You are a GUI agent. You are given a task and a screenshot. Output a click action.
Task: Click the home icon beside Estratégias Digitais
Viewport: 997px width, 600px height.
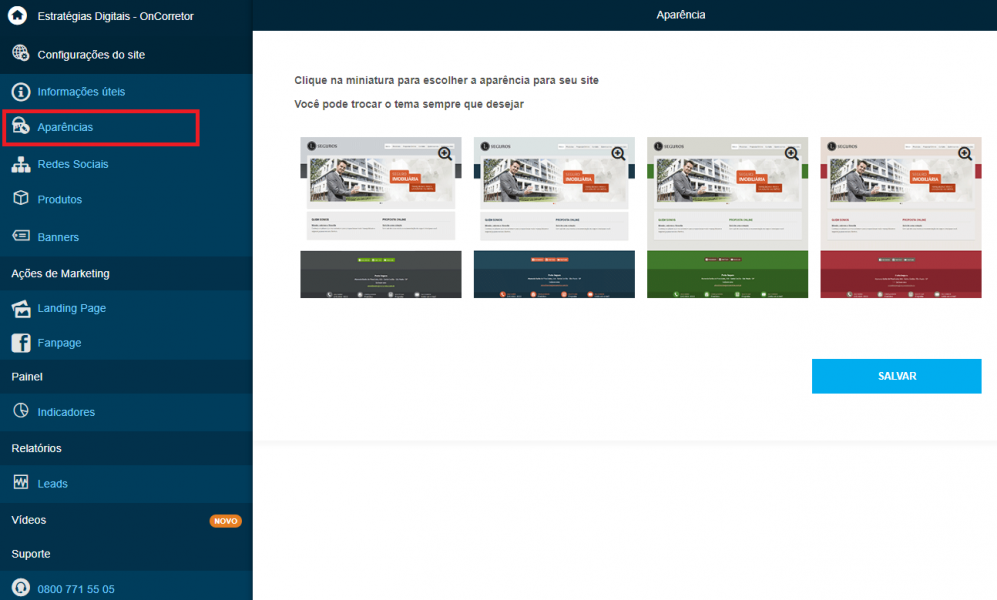(x=18, y=15)
